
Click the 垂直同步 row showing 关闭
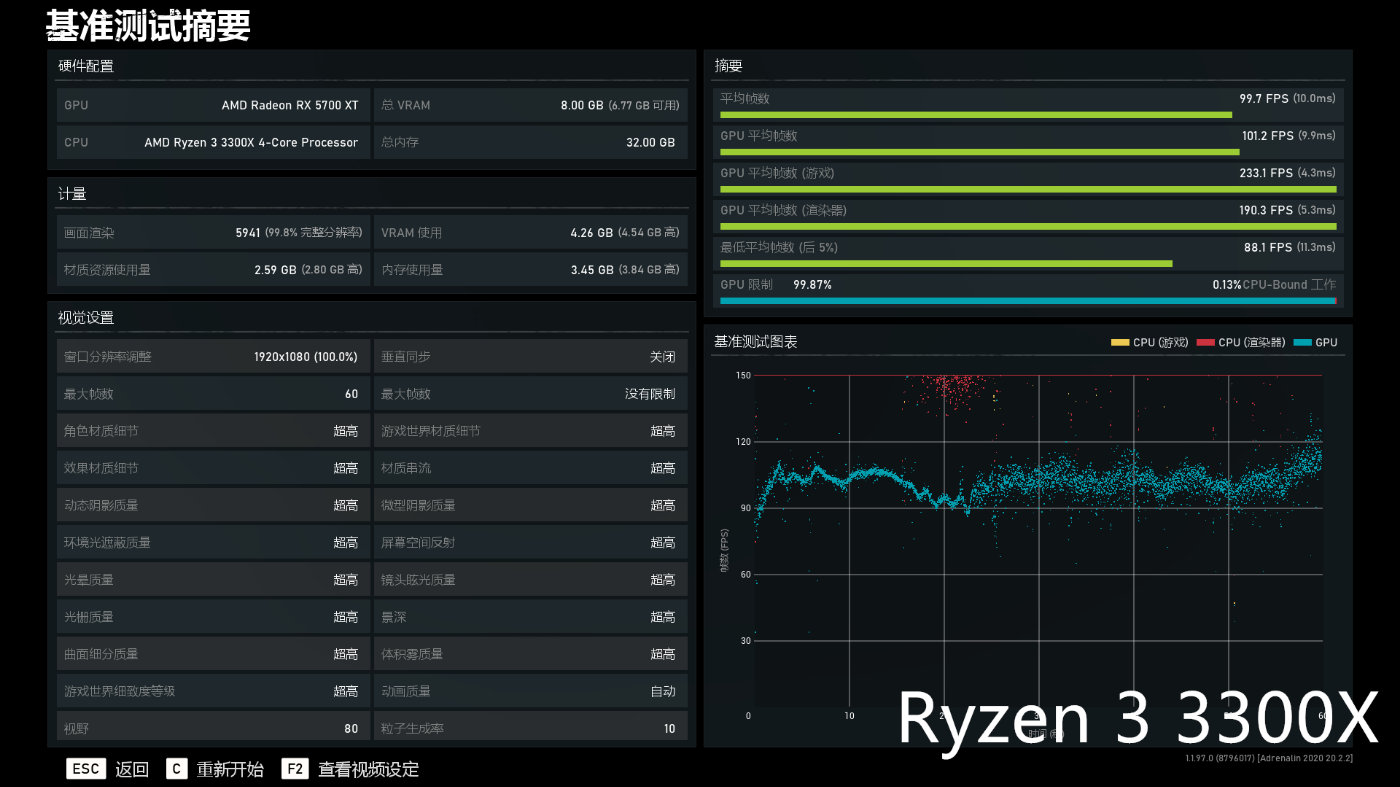[x=530, y=357]
